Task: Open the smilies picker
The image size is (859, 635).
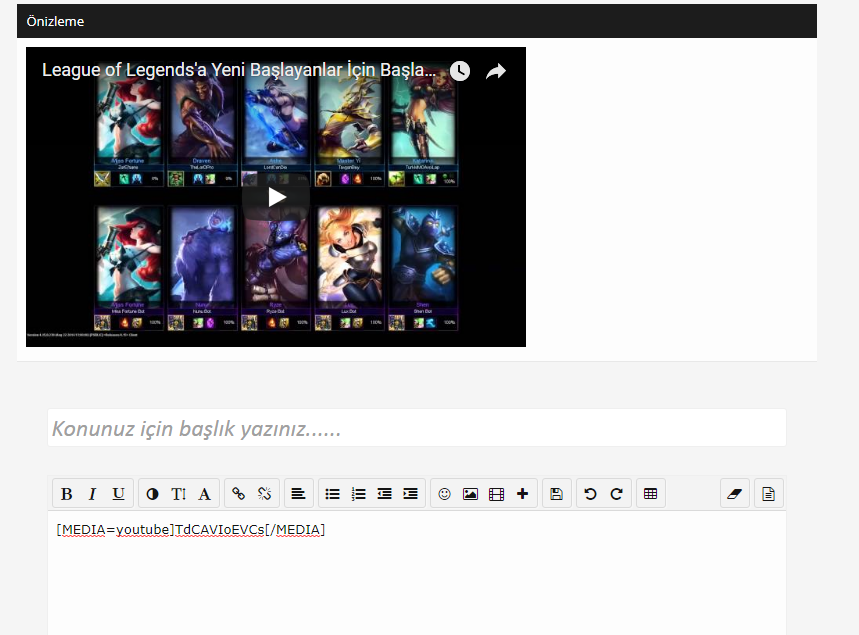Action: pos(444,494)
